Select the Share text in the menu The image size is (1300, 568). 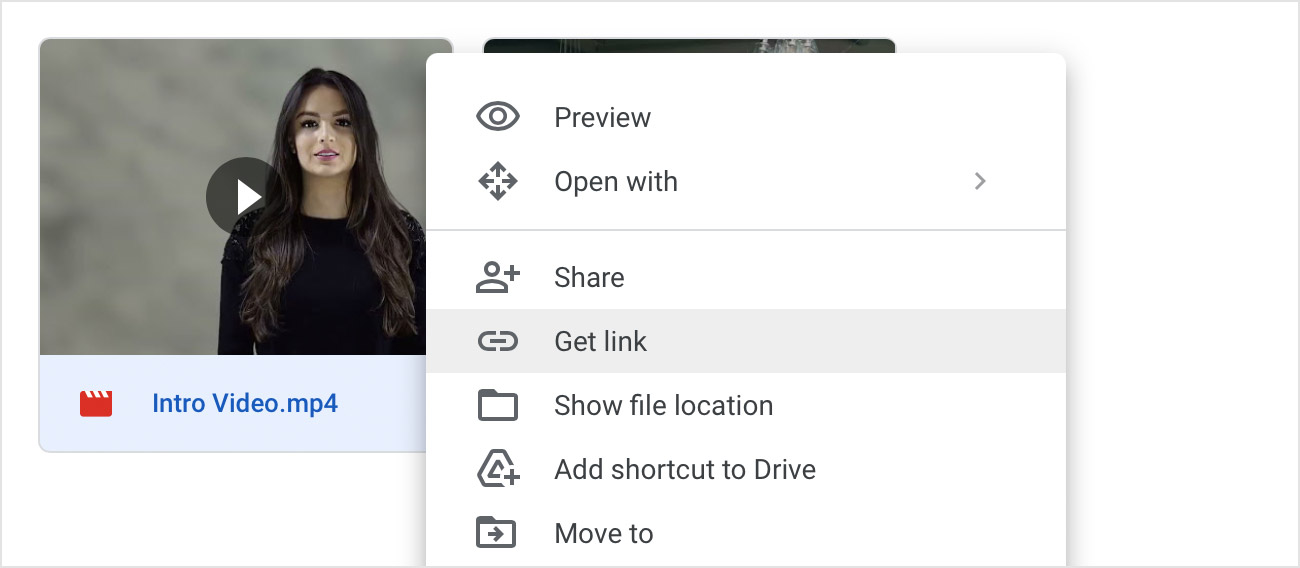589,278
